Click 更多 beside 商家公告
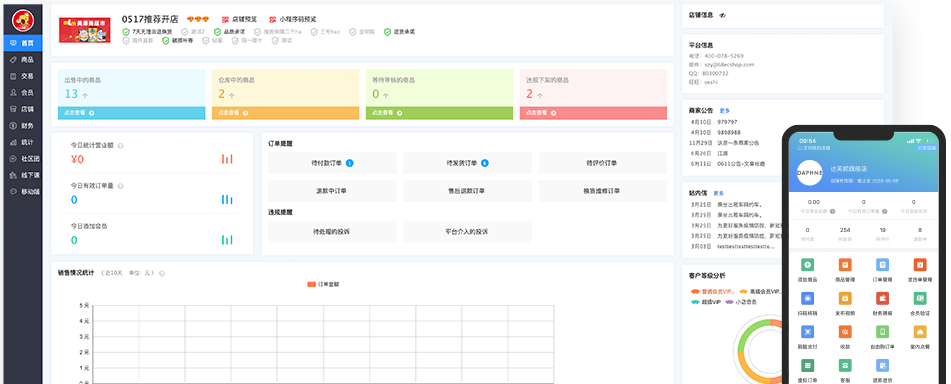The image size is (951, 384). tap(725, 110)
